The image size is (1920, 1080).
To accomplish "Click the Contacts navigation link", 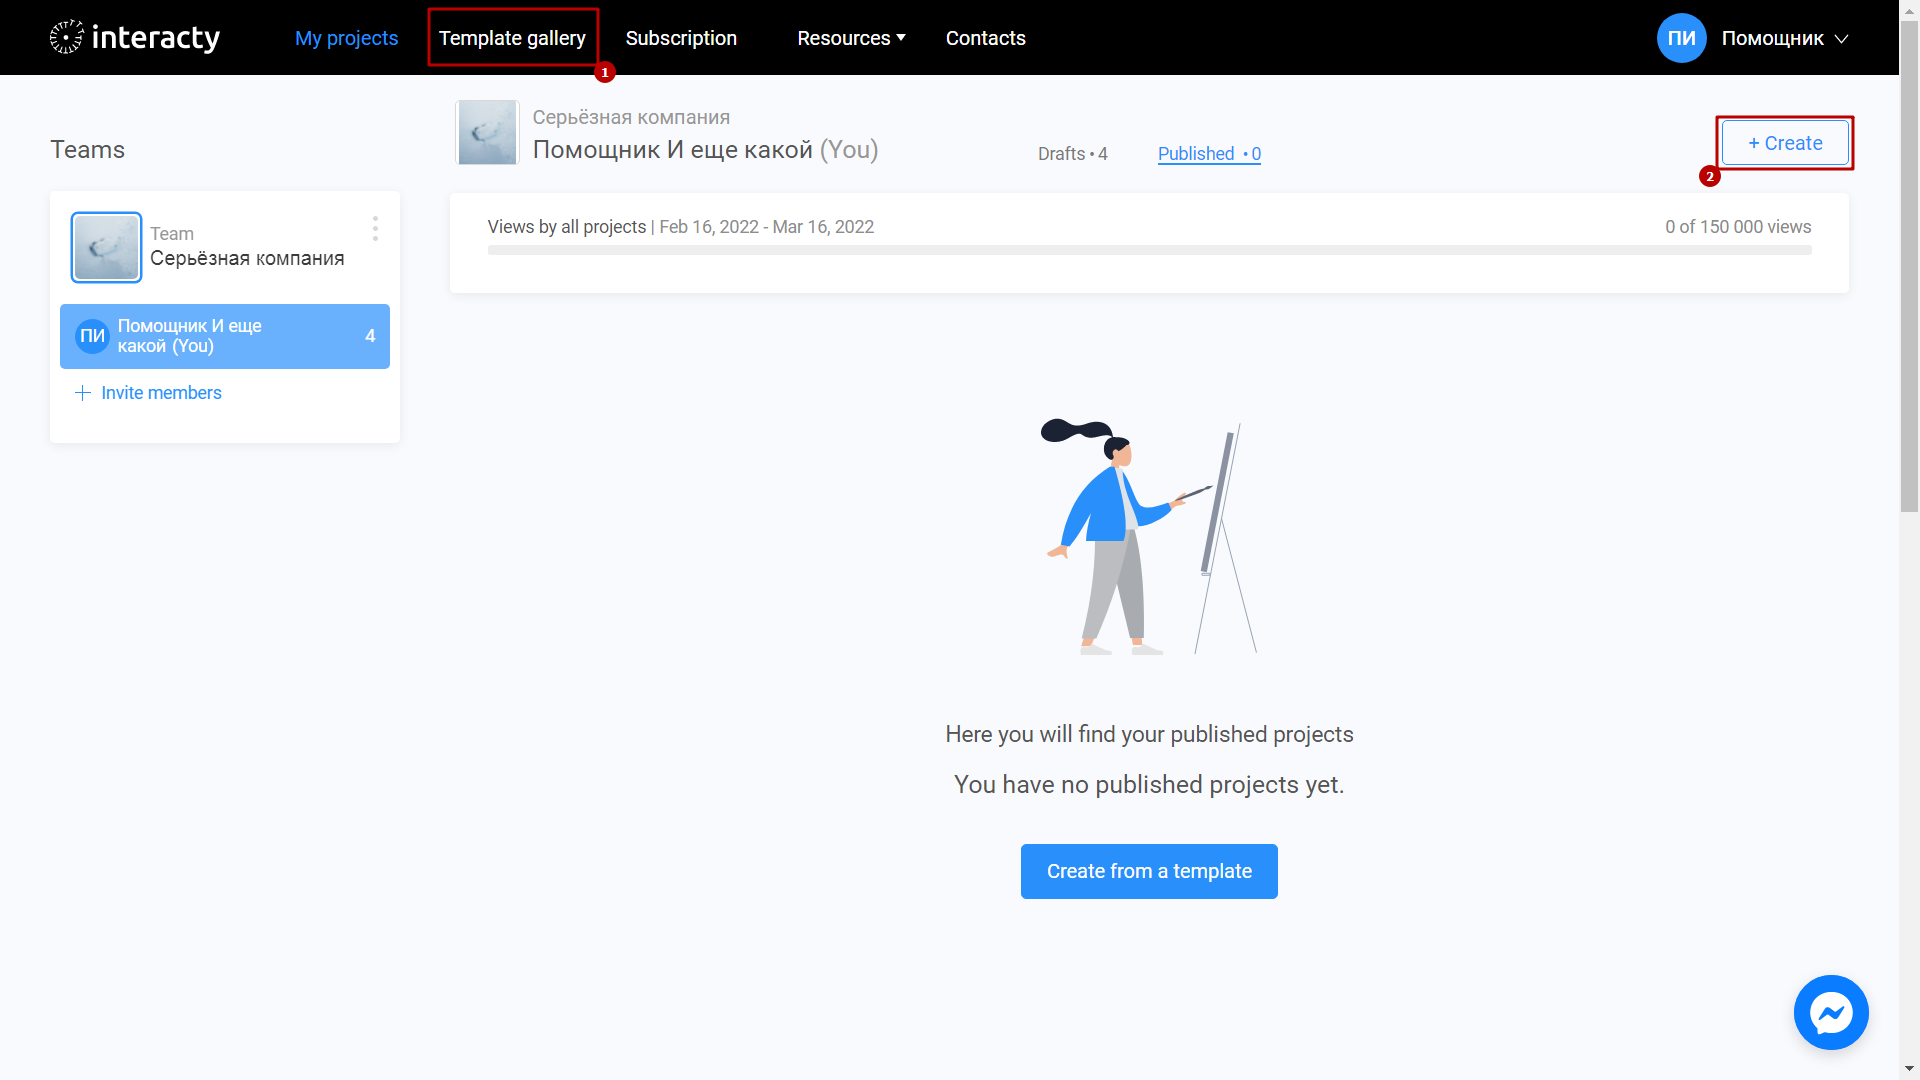I will tap(986, 37).
